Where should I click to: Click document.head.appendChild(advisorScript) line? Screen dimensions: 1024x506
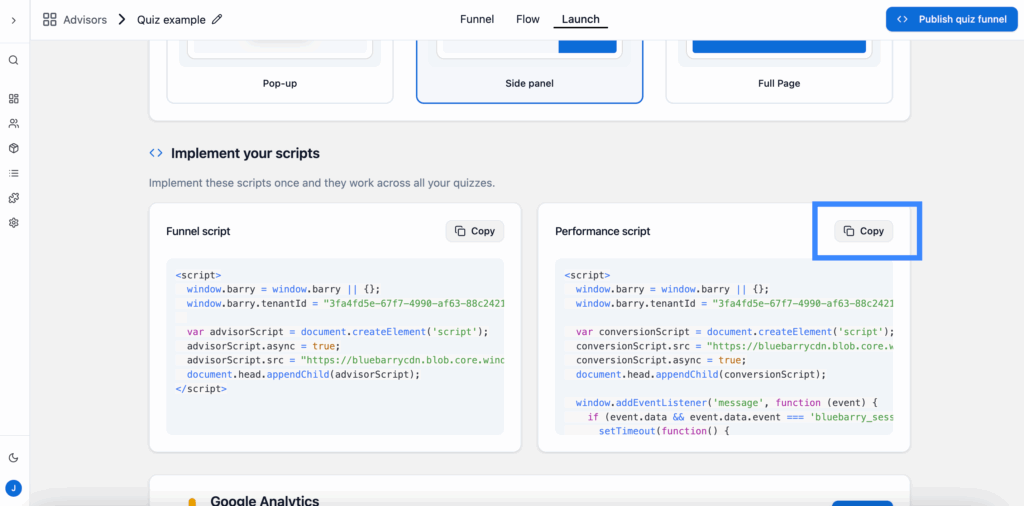click(x=303, y=375)
